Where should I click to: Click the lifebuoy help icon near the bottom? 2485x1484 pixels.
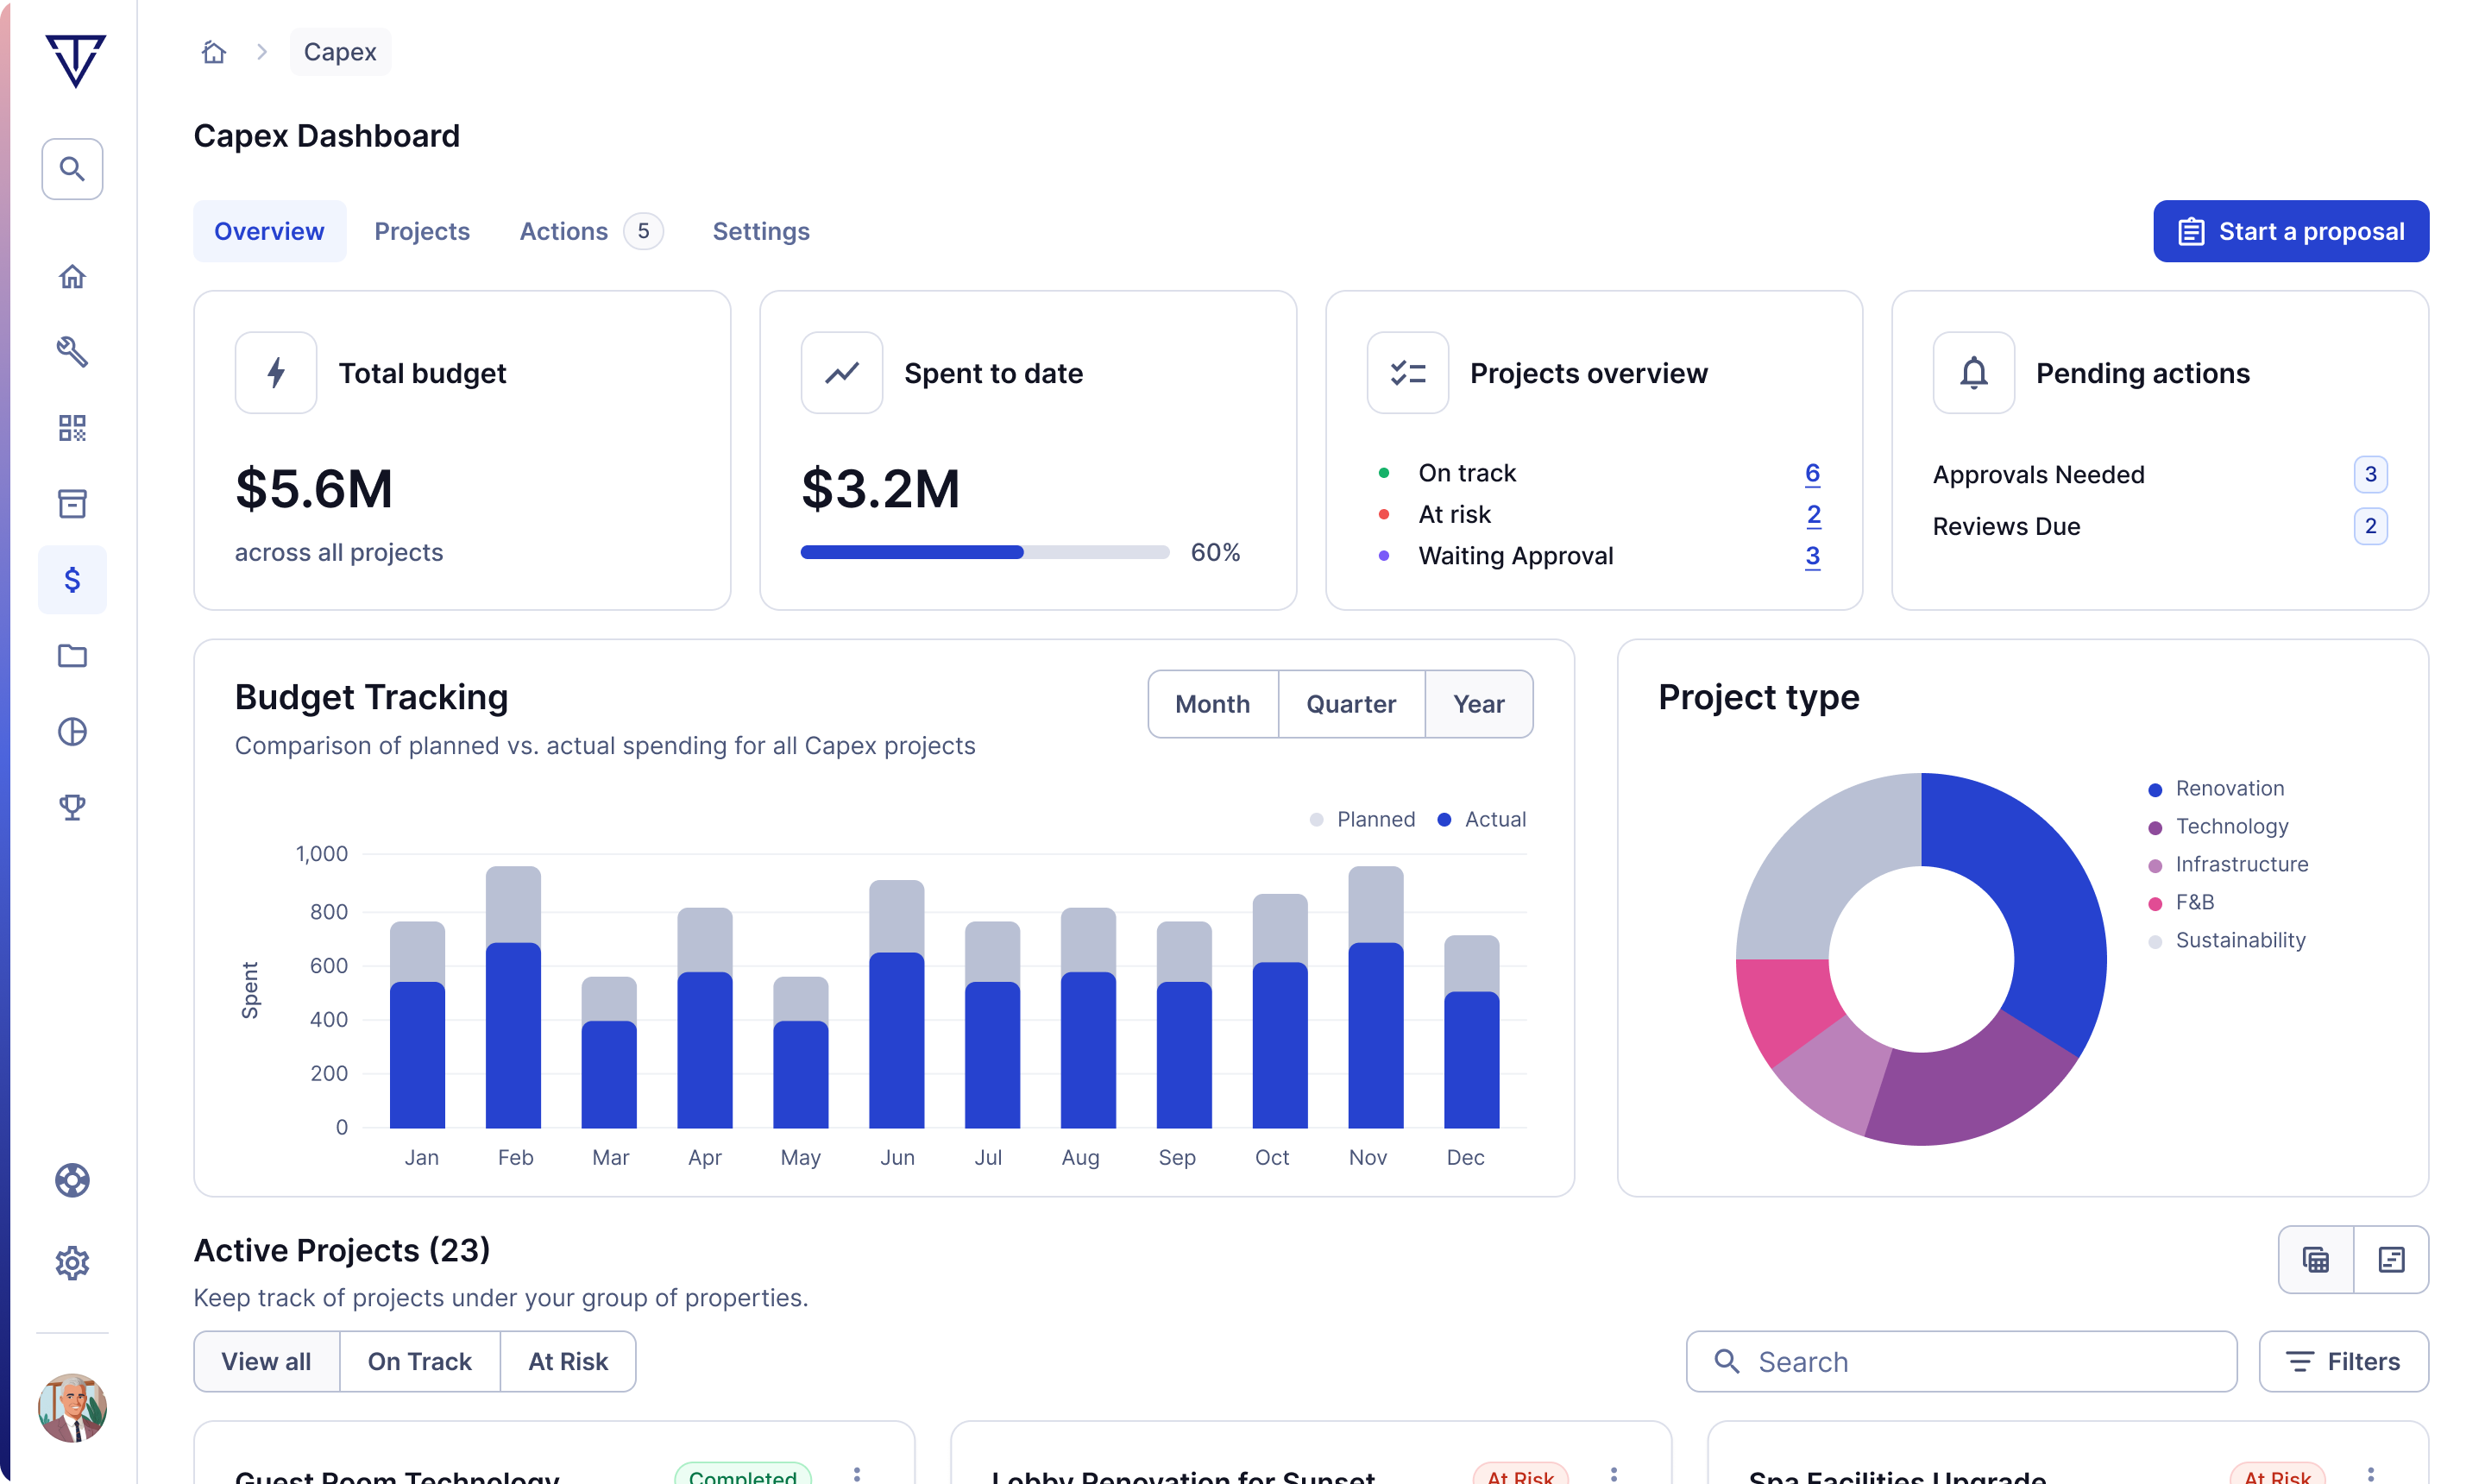click(x=72, y=1181)
